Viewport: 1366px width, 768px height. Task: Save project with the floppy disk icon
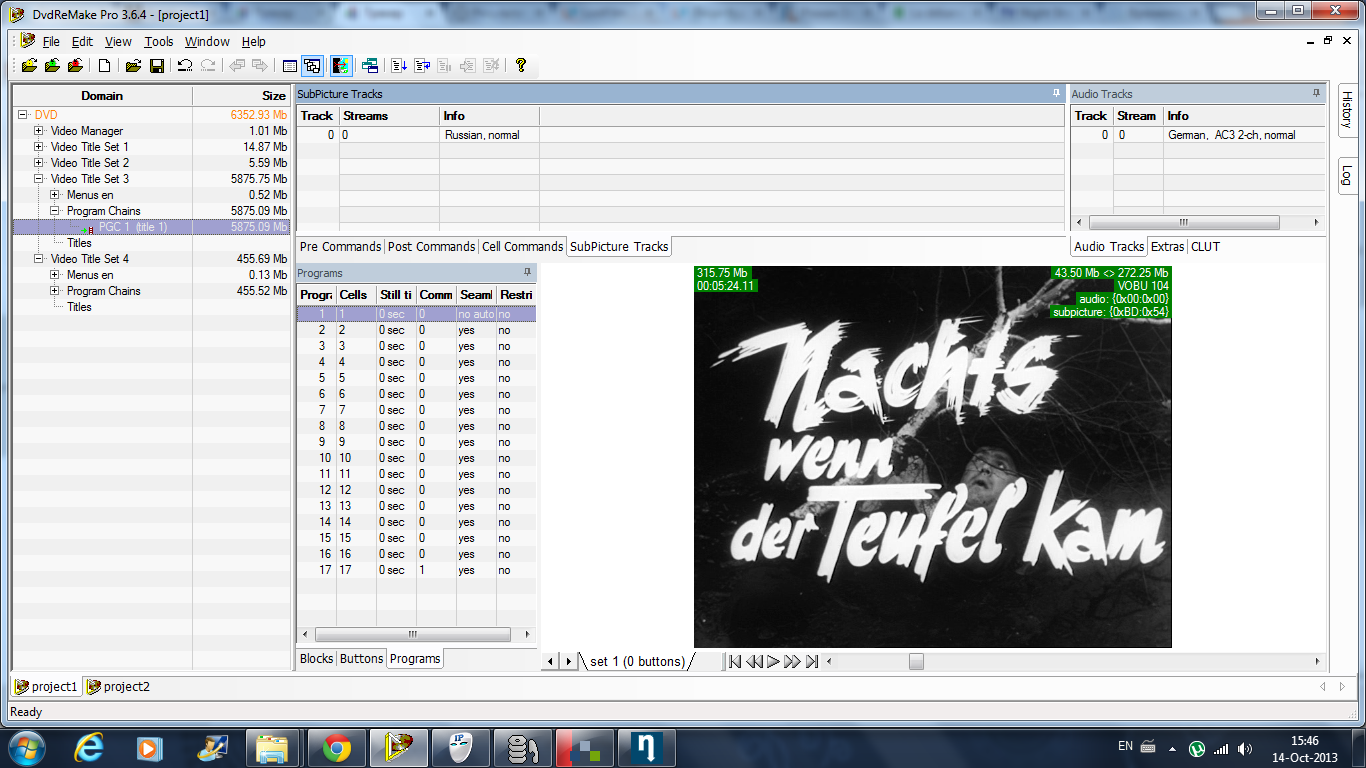click(157, 66)
